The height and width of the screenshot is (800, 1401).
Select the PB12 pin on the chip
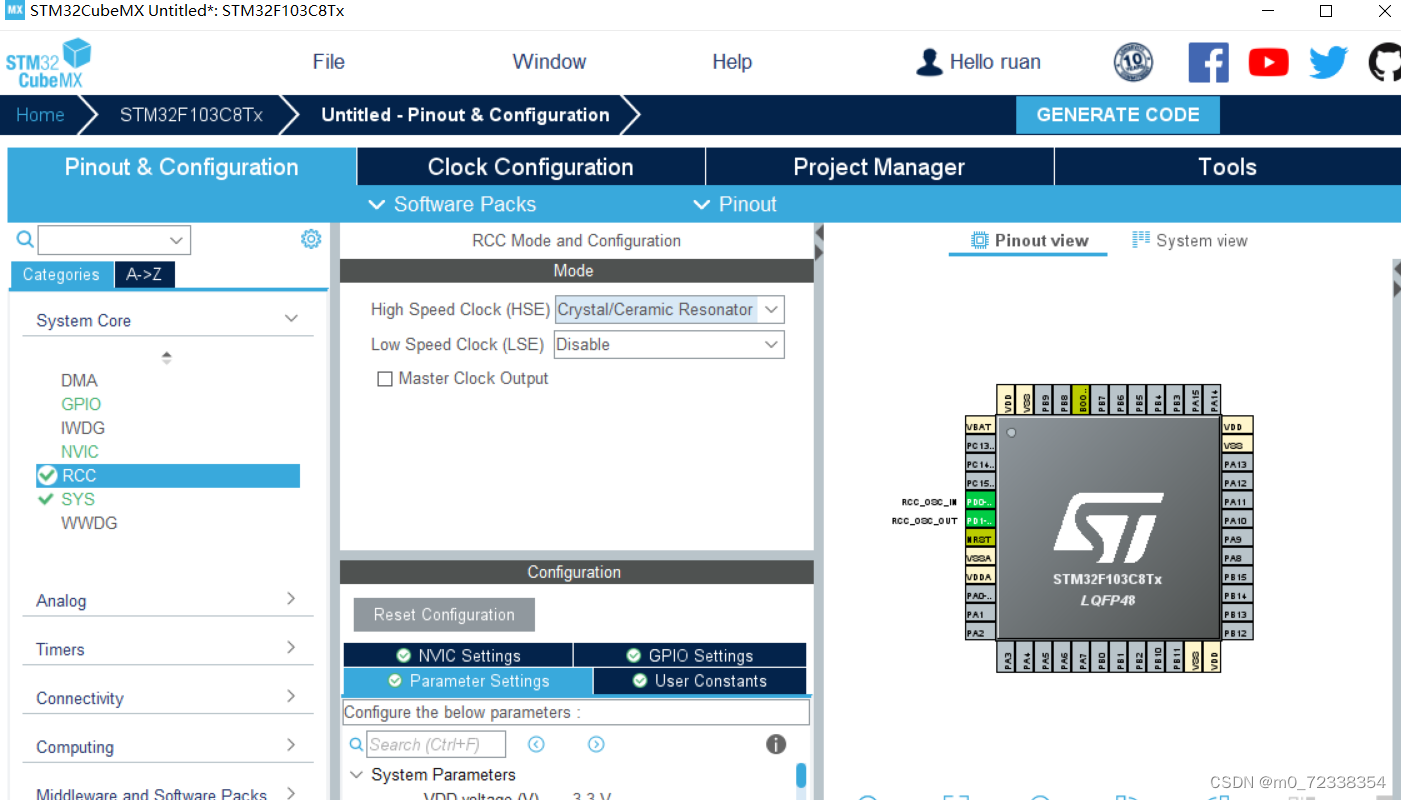pyautogui.click(x=1237, y=633)
